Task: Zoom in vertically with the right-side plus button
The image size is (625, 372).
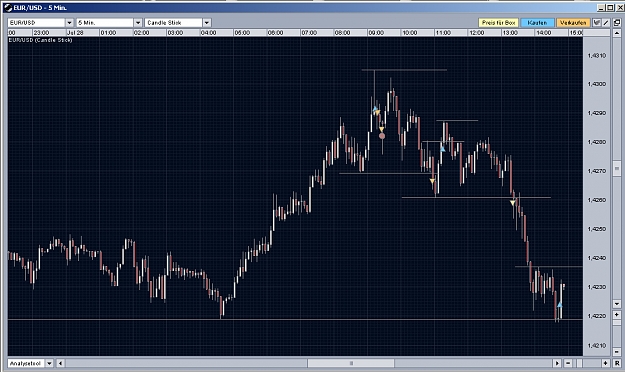Action: (x=617, y=315)
